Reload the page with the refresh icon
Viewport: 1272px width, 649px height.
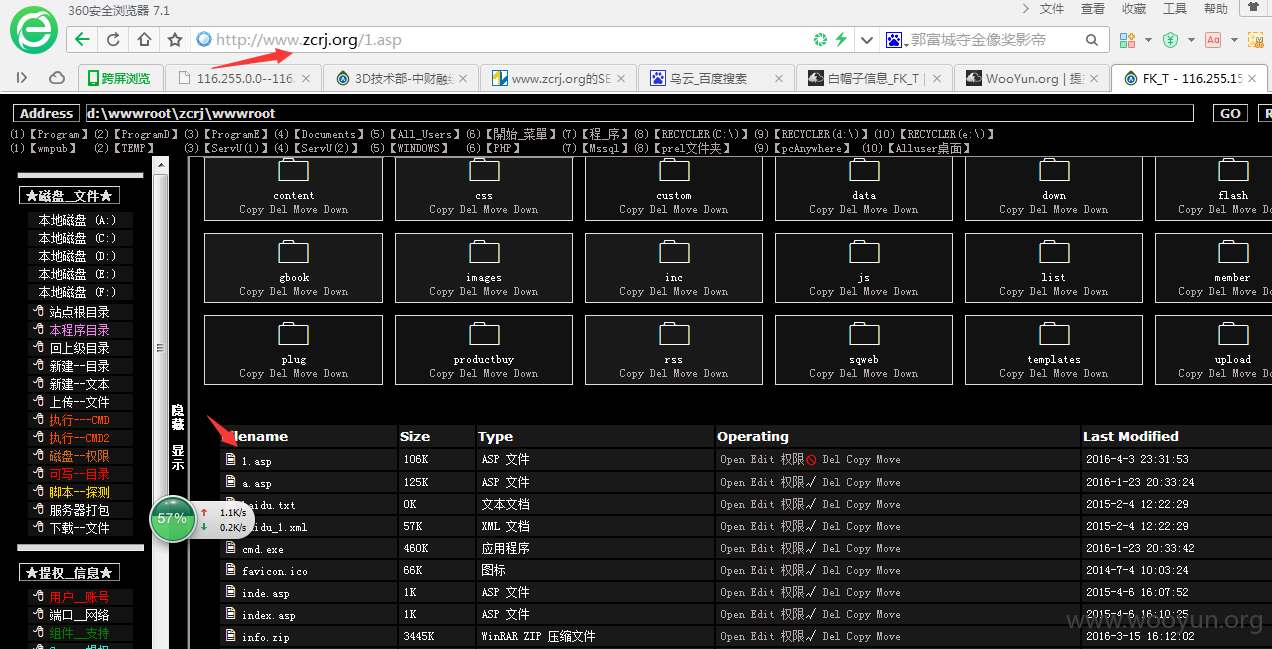(x=113, y=40)
